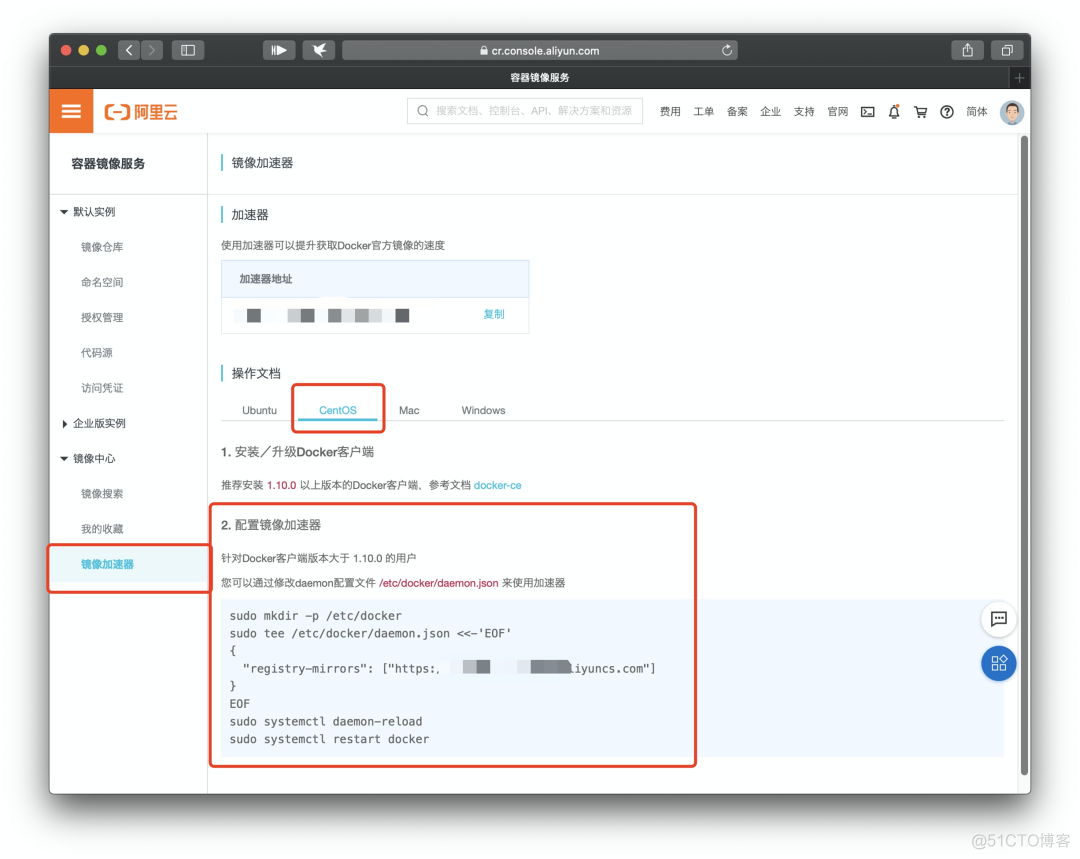
Task: Click the Safari share icon
Action: pyautogui.click(x=966, y=50)
